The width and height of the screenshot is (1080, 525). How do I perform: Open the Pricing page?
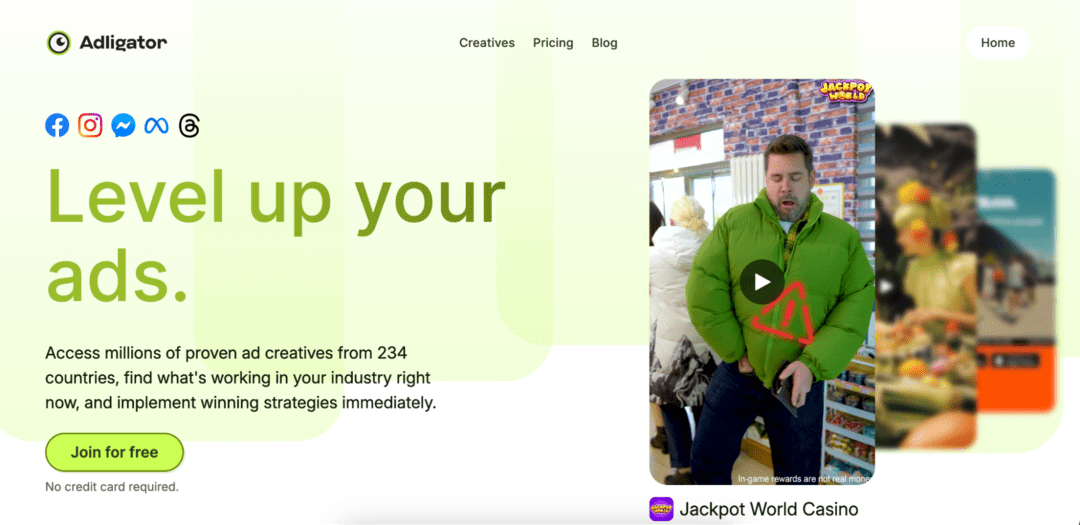pyautogui.click(x=553, y=43)
